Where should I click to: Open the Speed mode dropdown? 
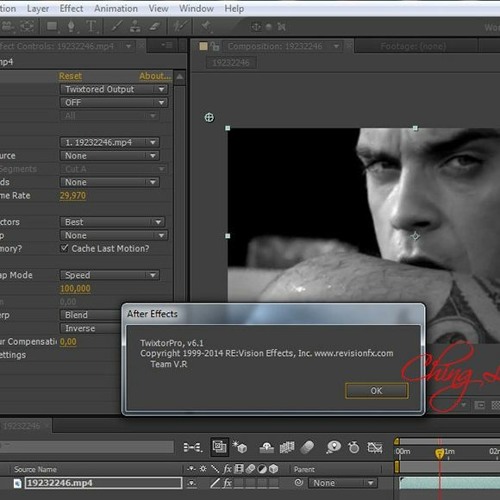110,275
